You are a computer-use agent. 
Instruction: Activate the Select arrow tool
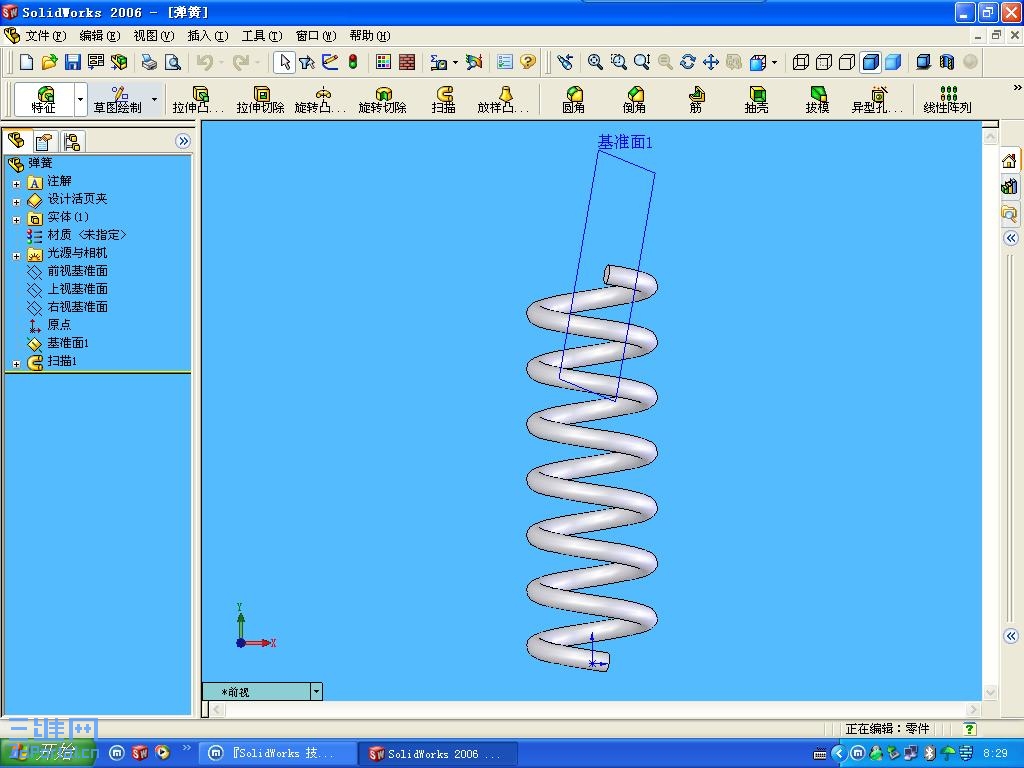284,62
